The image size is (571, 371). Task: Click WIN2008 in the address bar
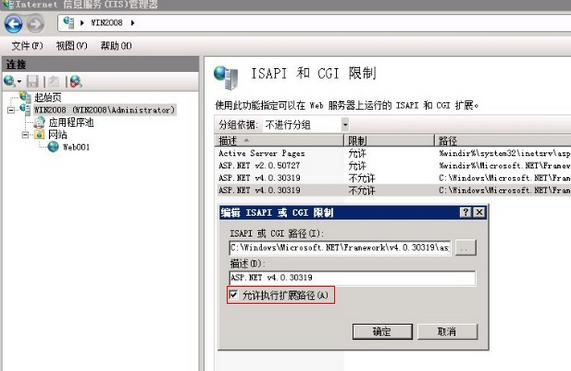[107, 23]
